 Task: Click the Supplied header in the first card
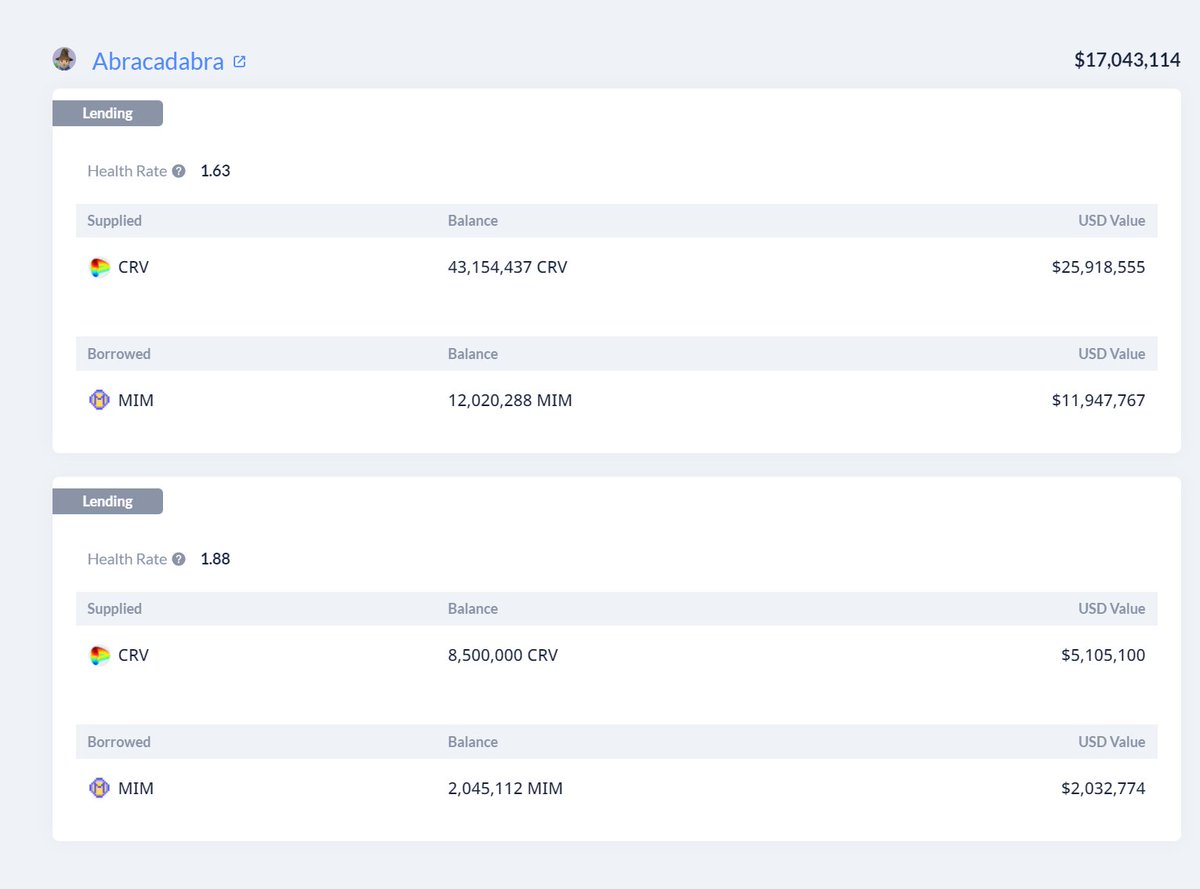(114, 221)
